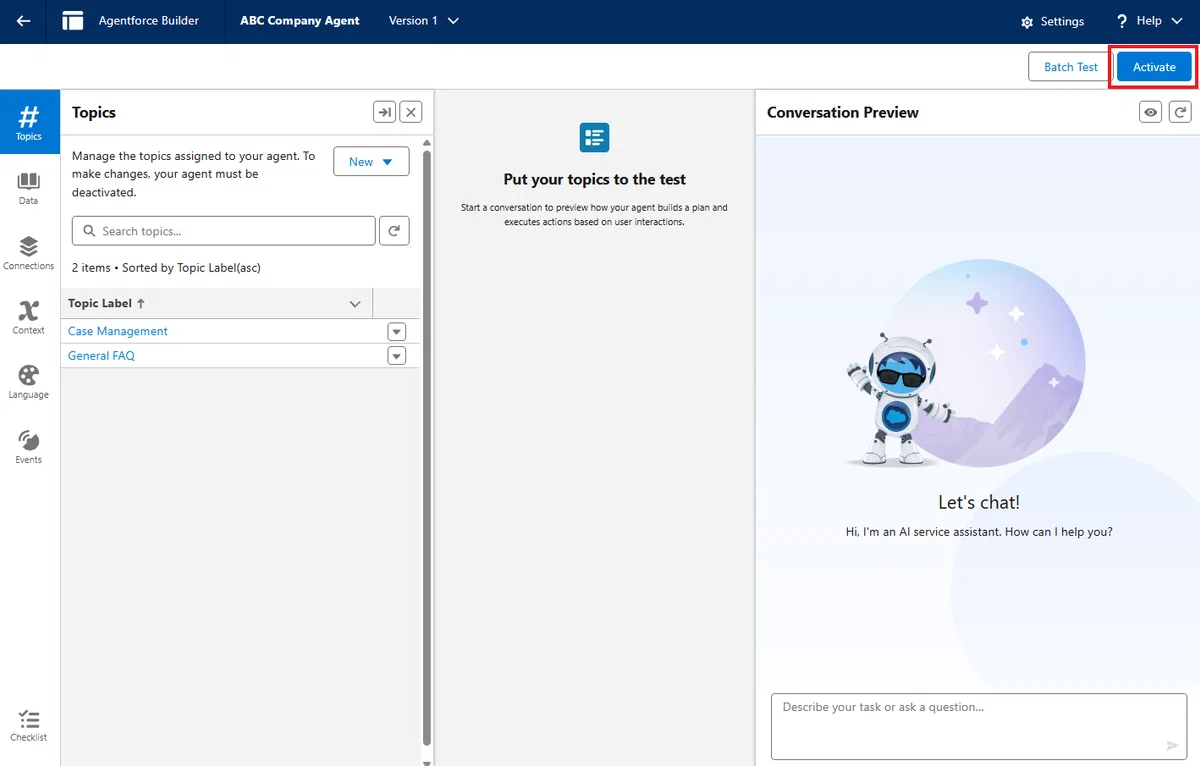Focus the Search topics field

(x=224, y=231)
